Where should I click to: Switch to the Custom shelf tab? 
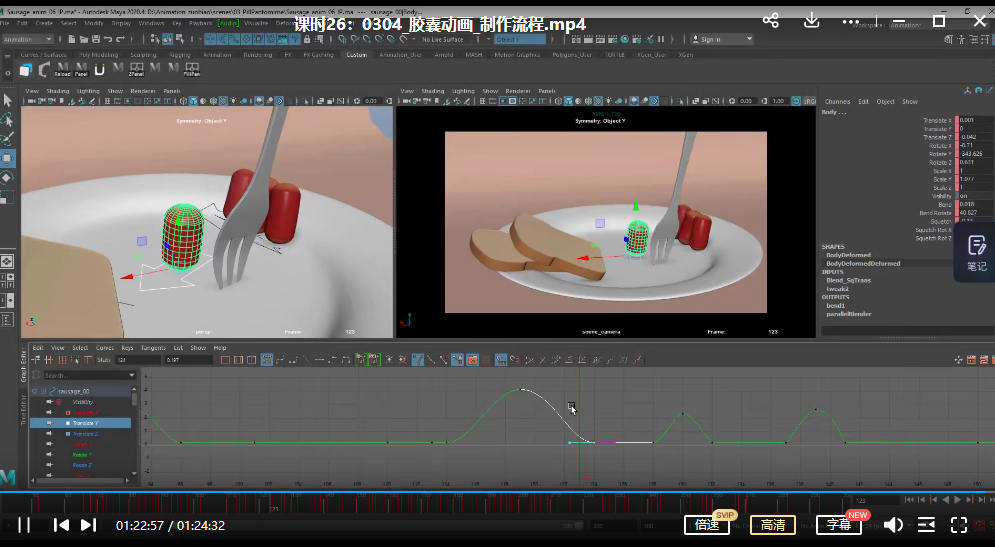356,55
